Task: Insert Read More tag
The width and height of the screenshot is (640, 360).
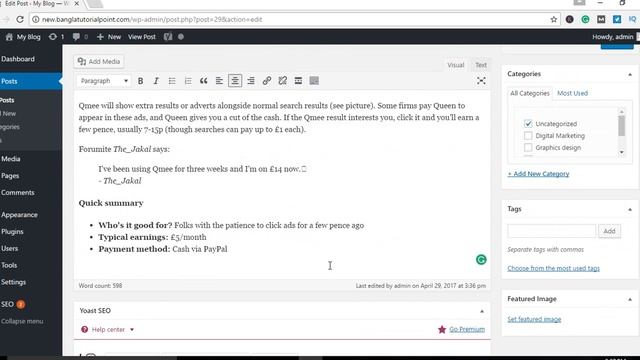Action: coord(298,81)
